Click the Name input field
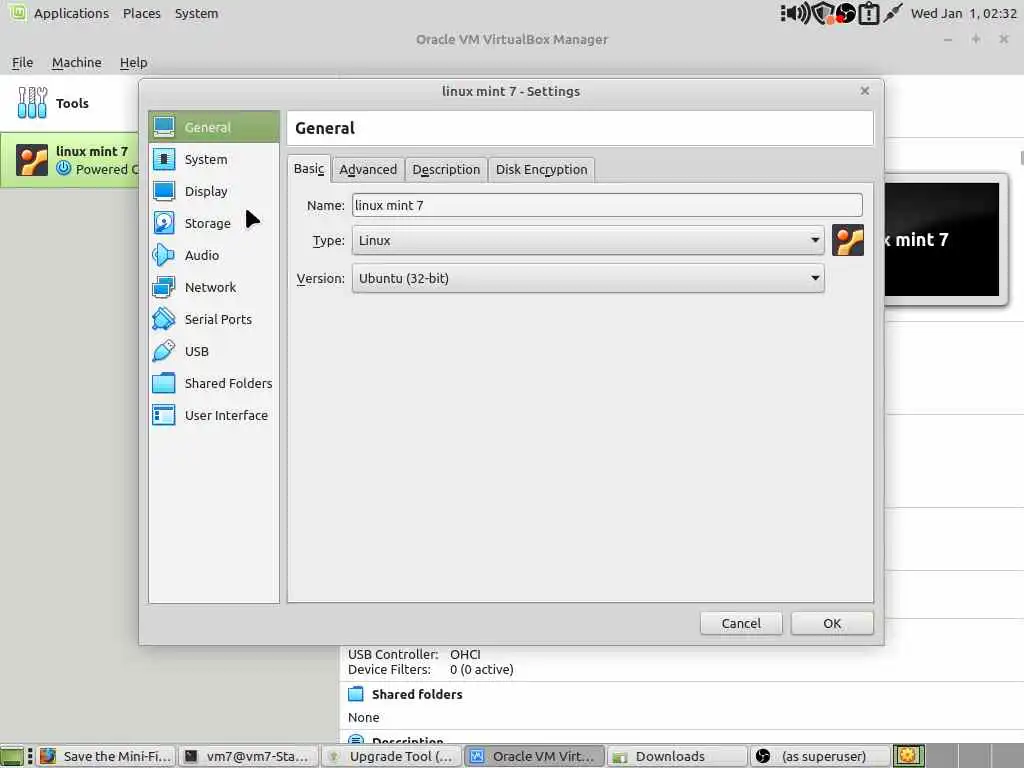Image resolution: width=1024 pixels, height=768 pixels. (x=607, y=205)
